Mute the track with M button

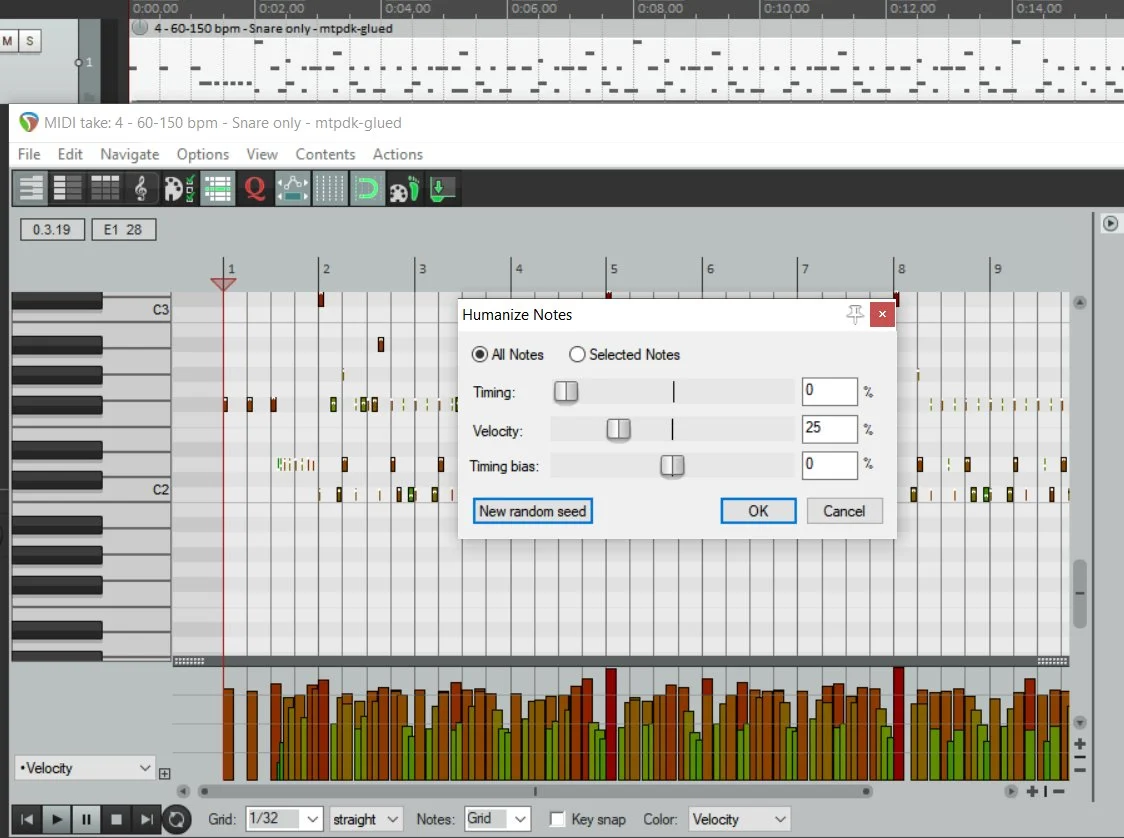[x=8, y=41]
